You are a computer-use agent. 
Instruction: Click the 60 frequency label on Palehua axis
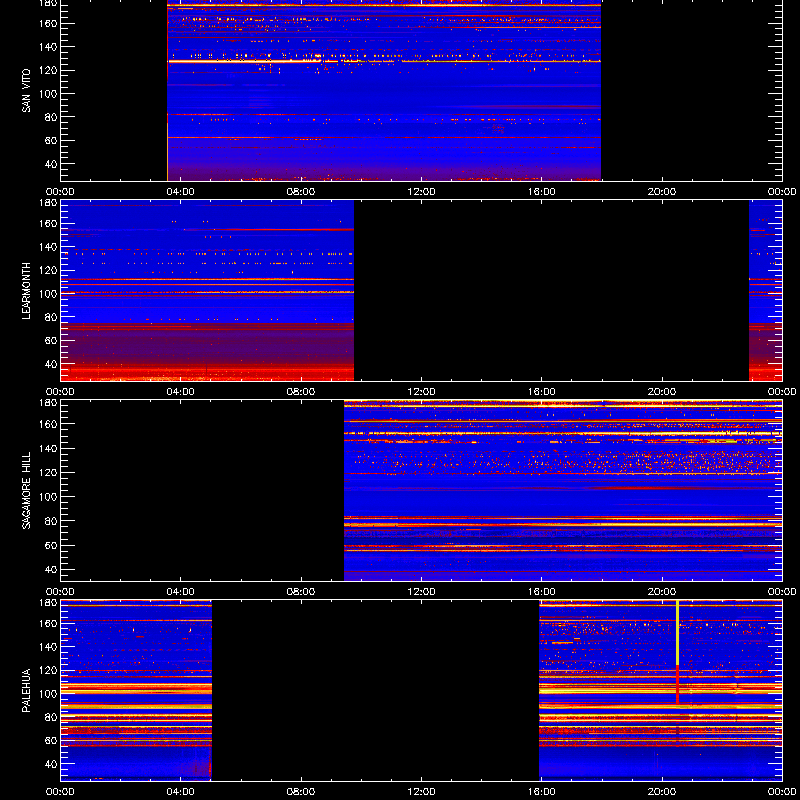coord(52,741)
